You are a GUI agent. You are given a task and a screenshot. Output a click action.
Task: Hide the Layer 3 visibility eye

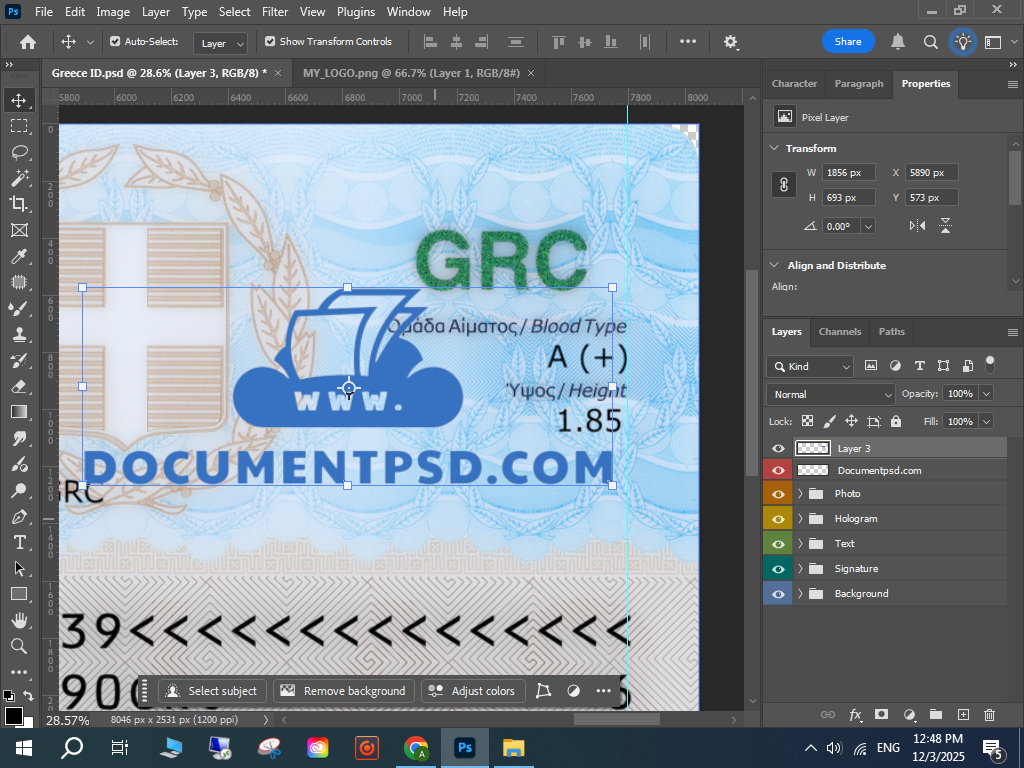(778, 449)
